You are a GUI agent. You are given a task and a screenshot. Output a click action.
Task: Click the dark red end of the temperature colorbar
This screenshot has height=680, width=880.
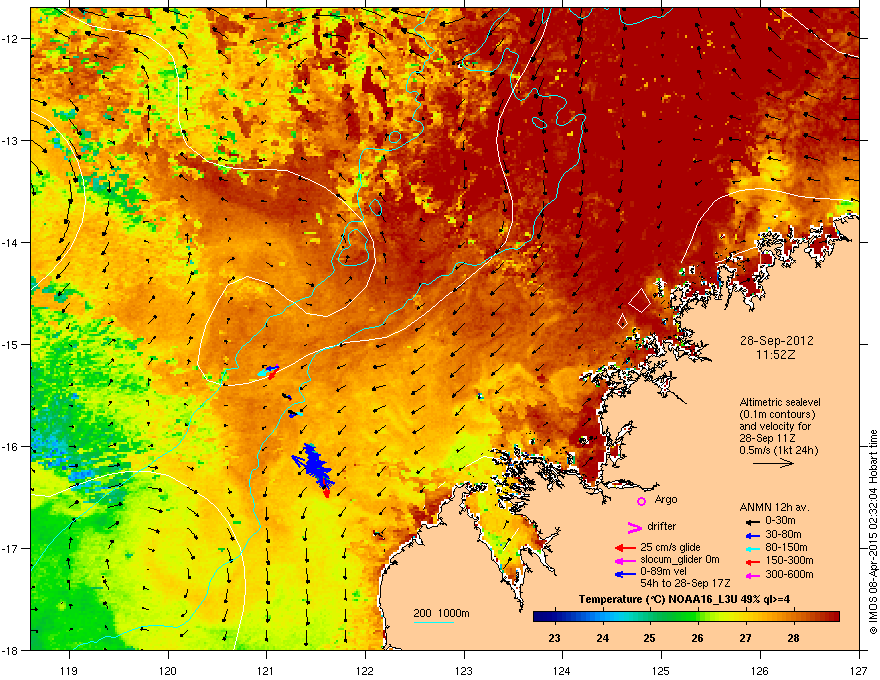tap(833, 617)
